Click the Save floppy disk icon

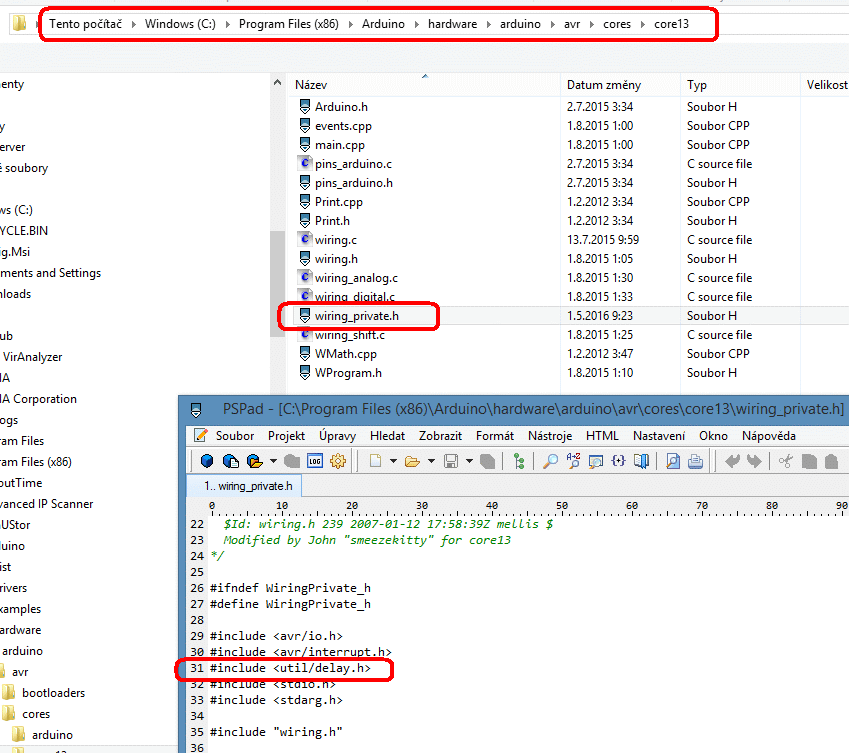click(x=450, y=461)
